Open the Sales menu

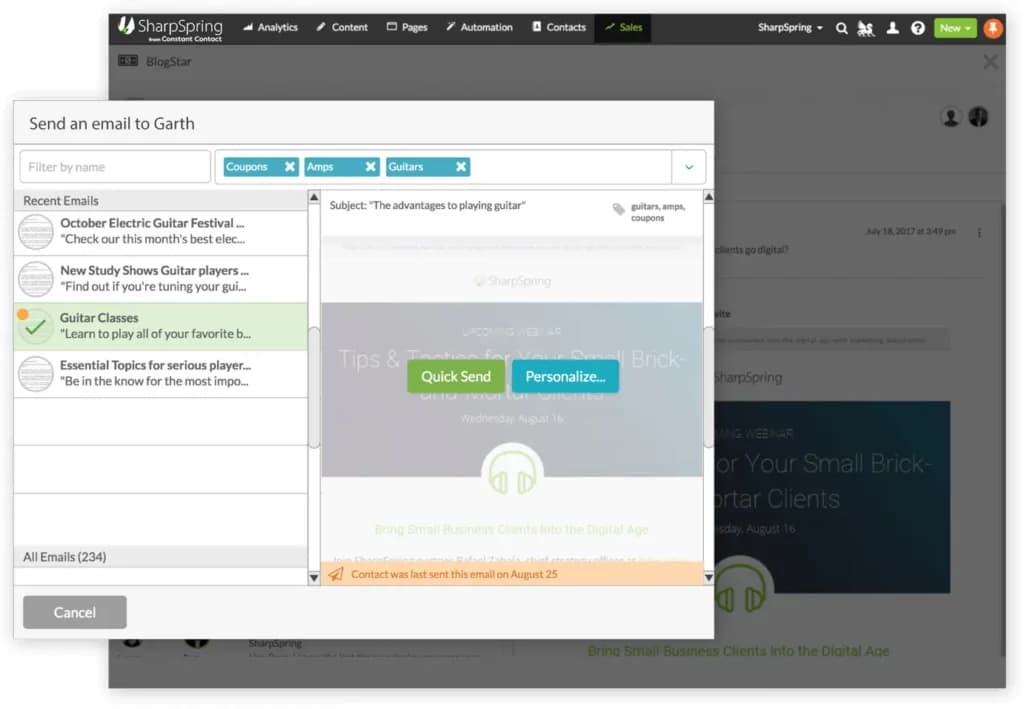click(x=623, y=27)
